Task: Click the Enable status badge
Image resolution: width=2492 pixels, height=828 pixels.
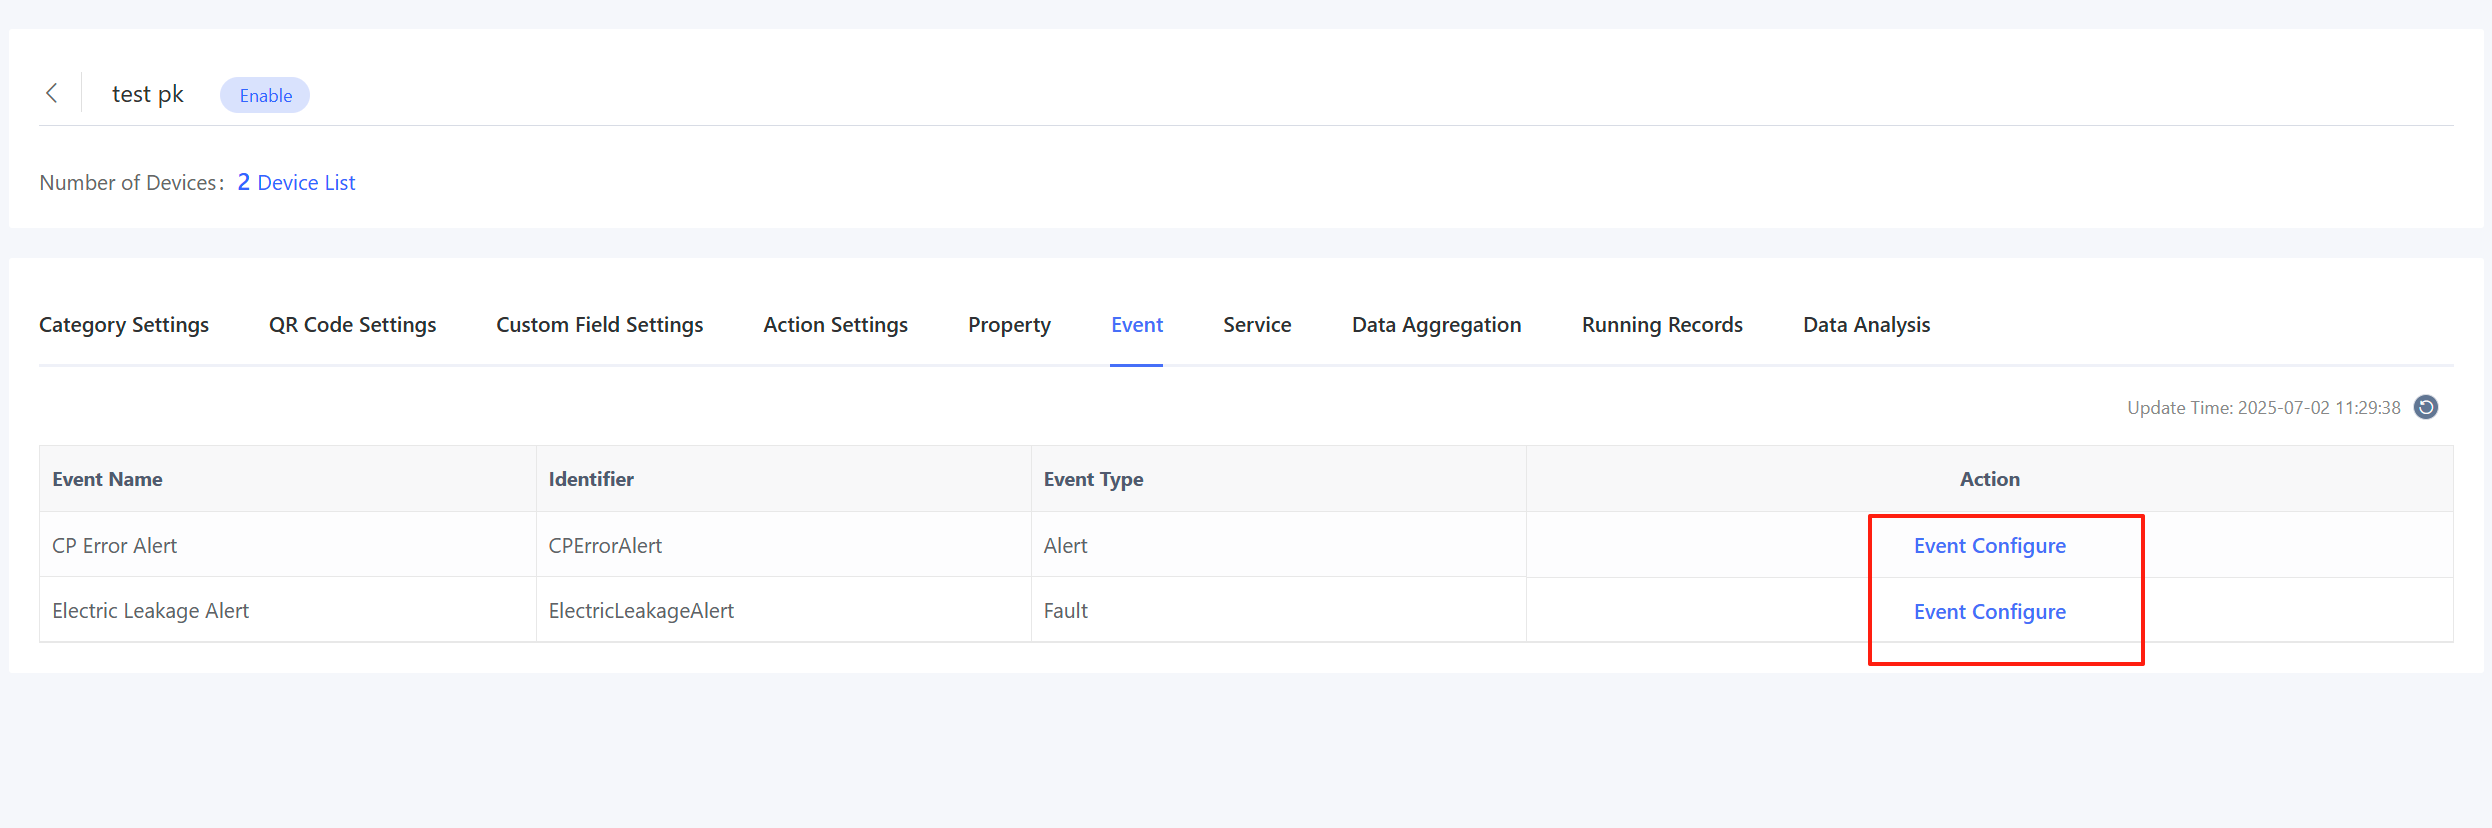Action: 265,96
